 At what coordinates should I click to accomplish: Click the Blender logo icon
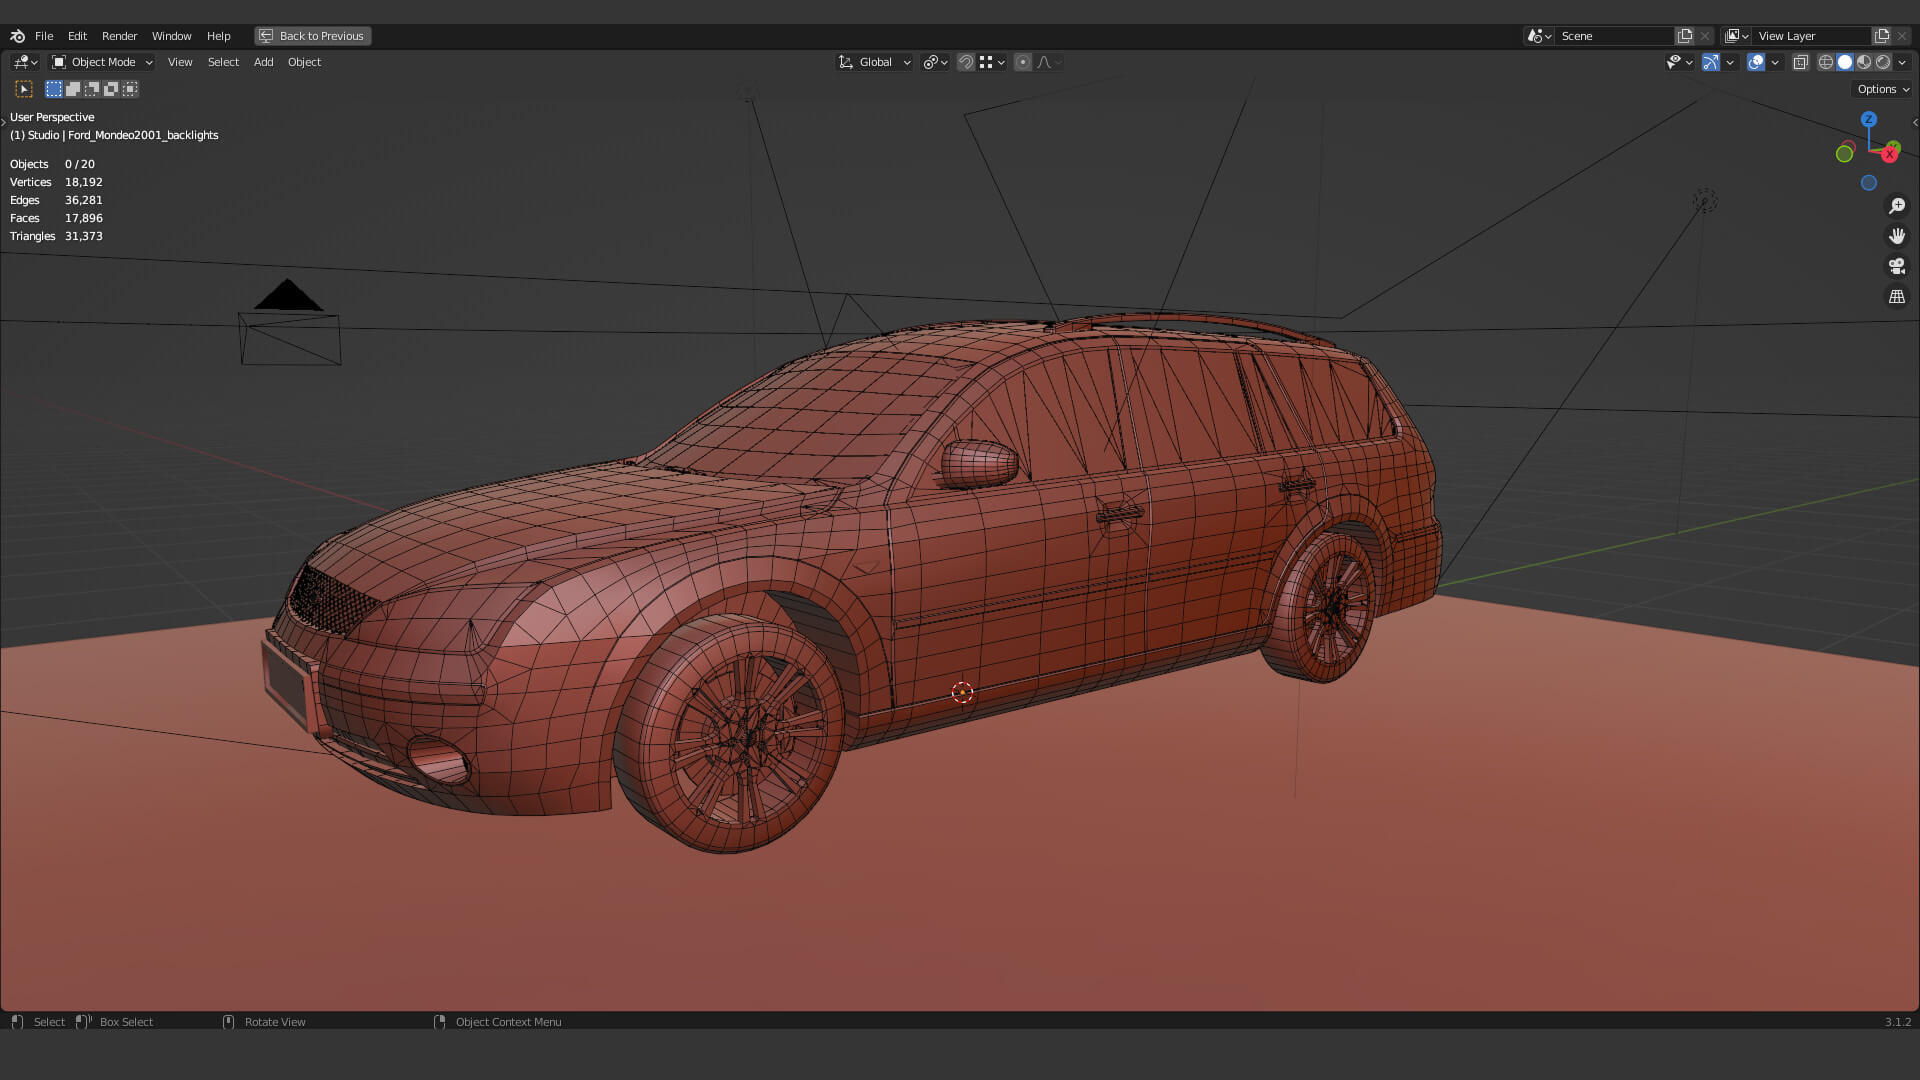click(x=17, y=36)
